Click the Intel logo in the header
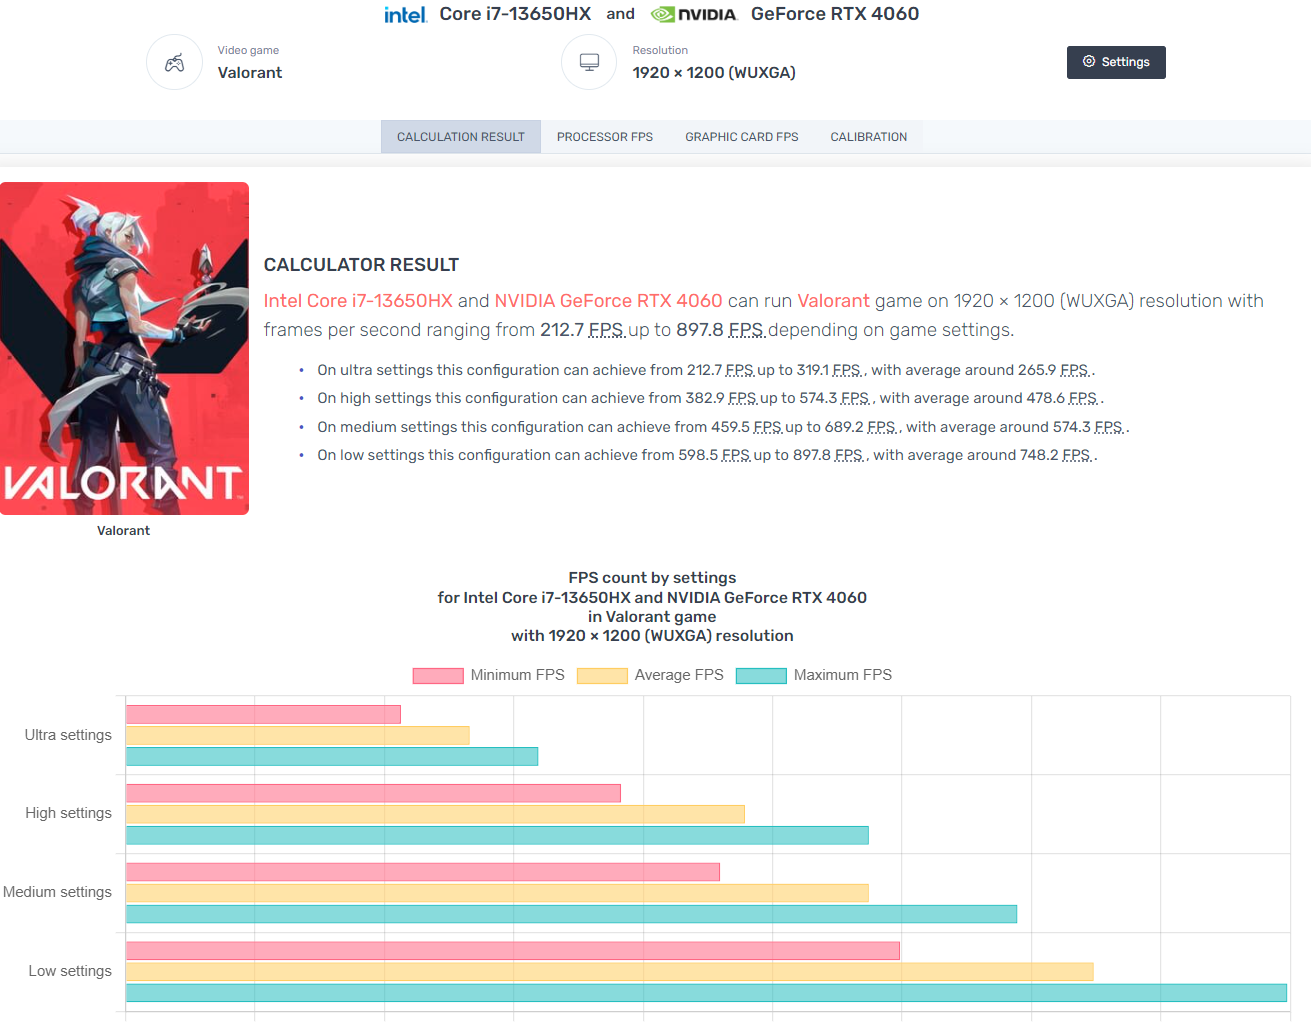 [405, 14]
